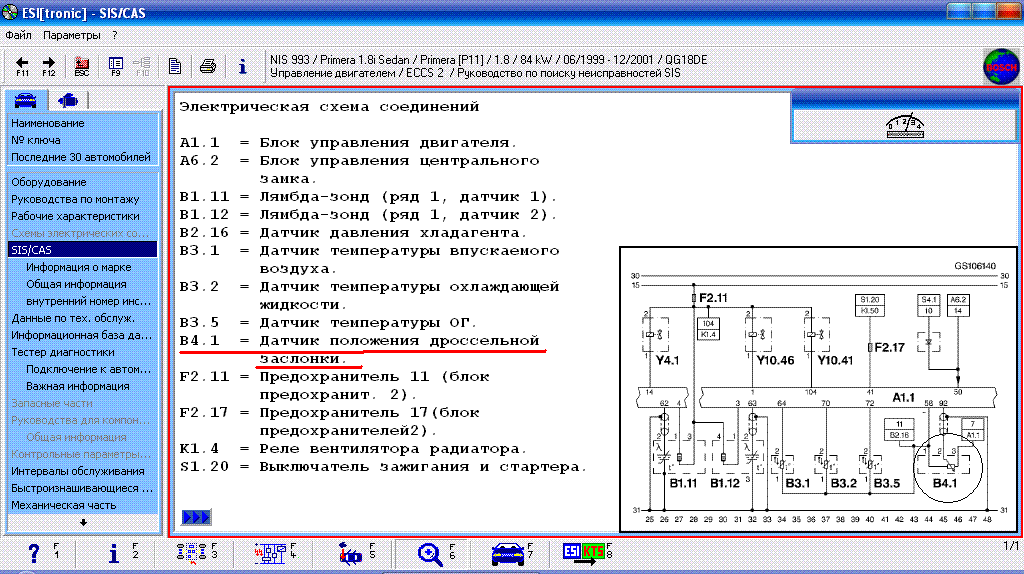Image resolution: width=1024 pixels, height=574 pixels.
Task: Click the S1.20 Выключатель зажигания line
Action: click(383, 466)
